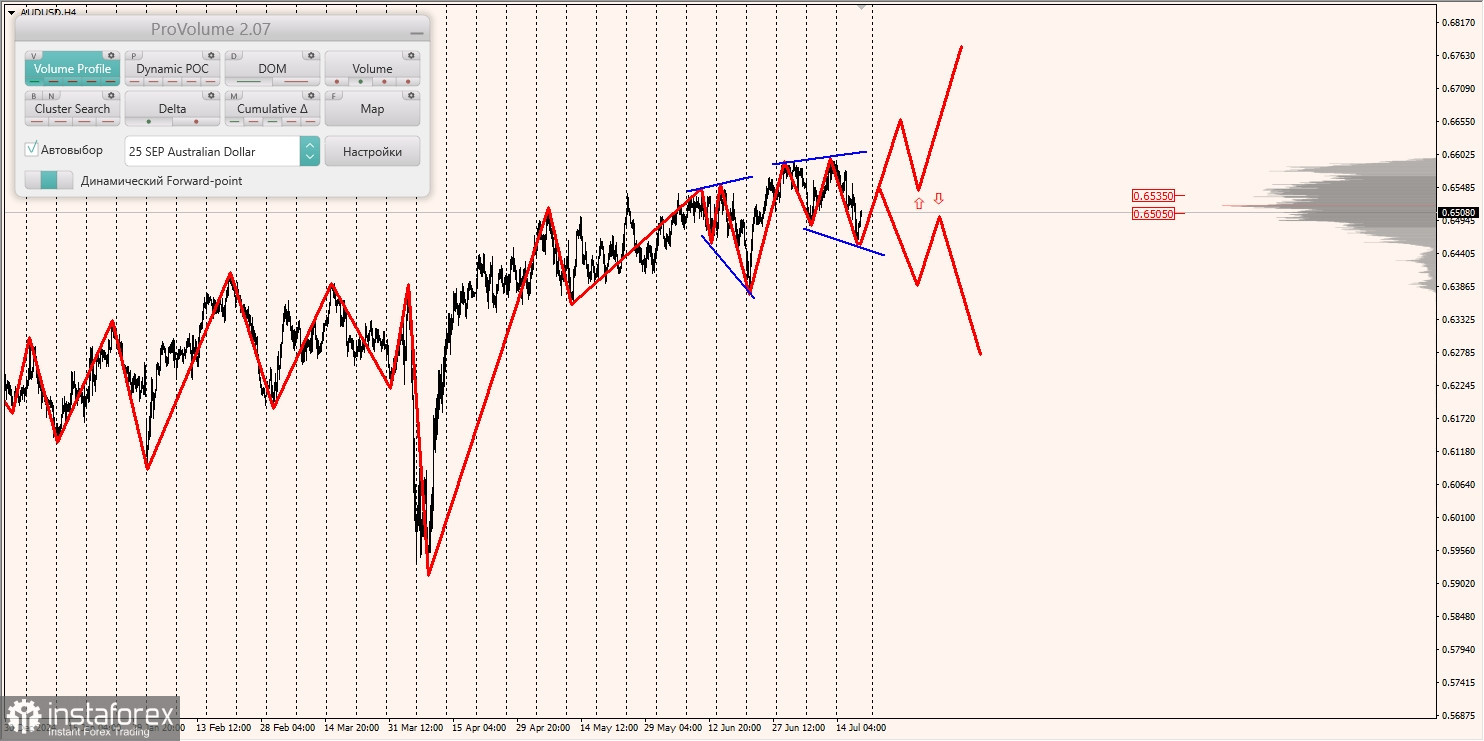Screen dimensions: 1484x741
Task: Open DOM settings gear icon
Action: point(311,55)
